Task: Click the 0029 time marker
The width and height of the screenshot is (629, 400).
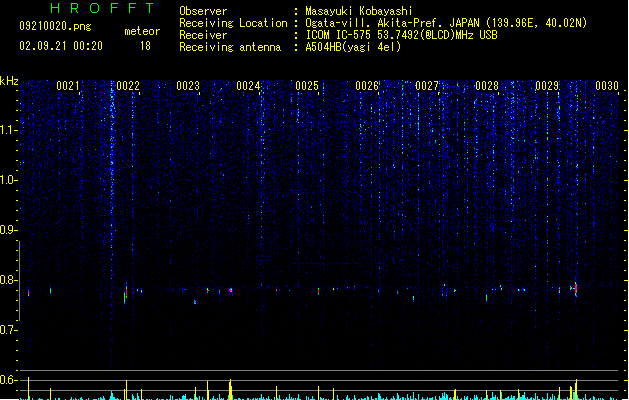Action: coord(547,86)
